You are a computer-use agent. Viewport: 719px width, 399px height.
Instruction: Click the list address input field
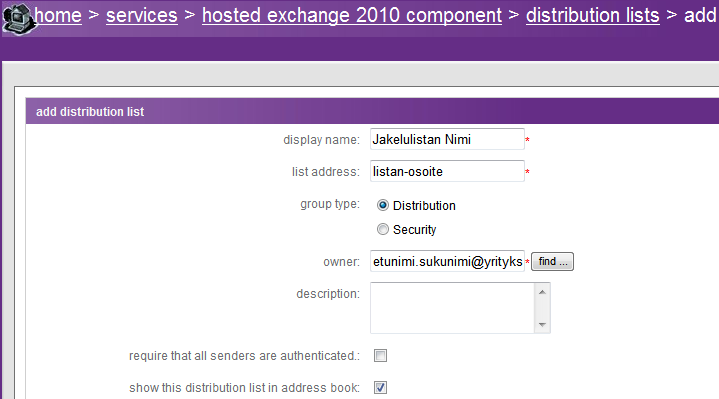447,171
